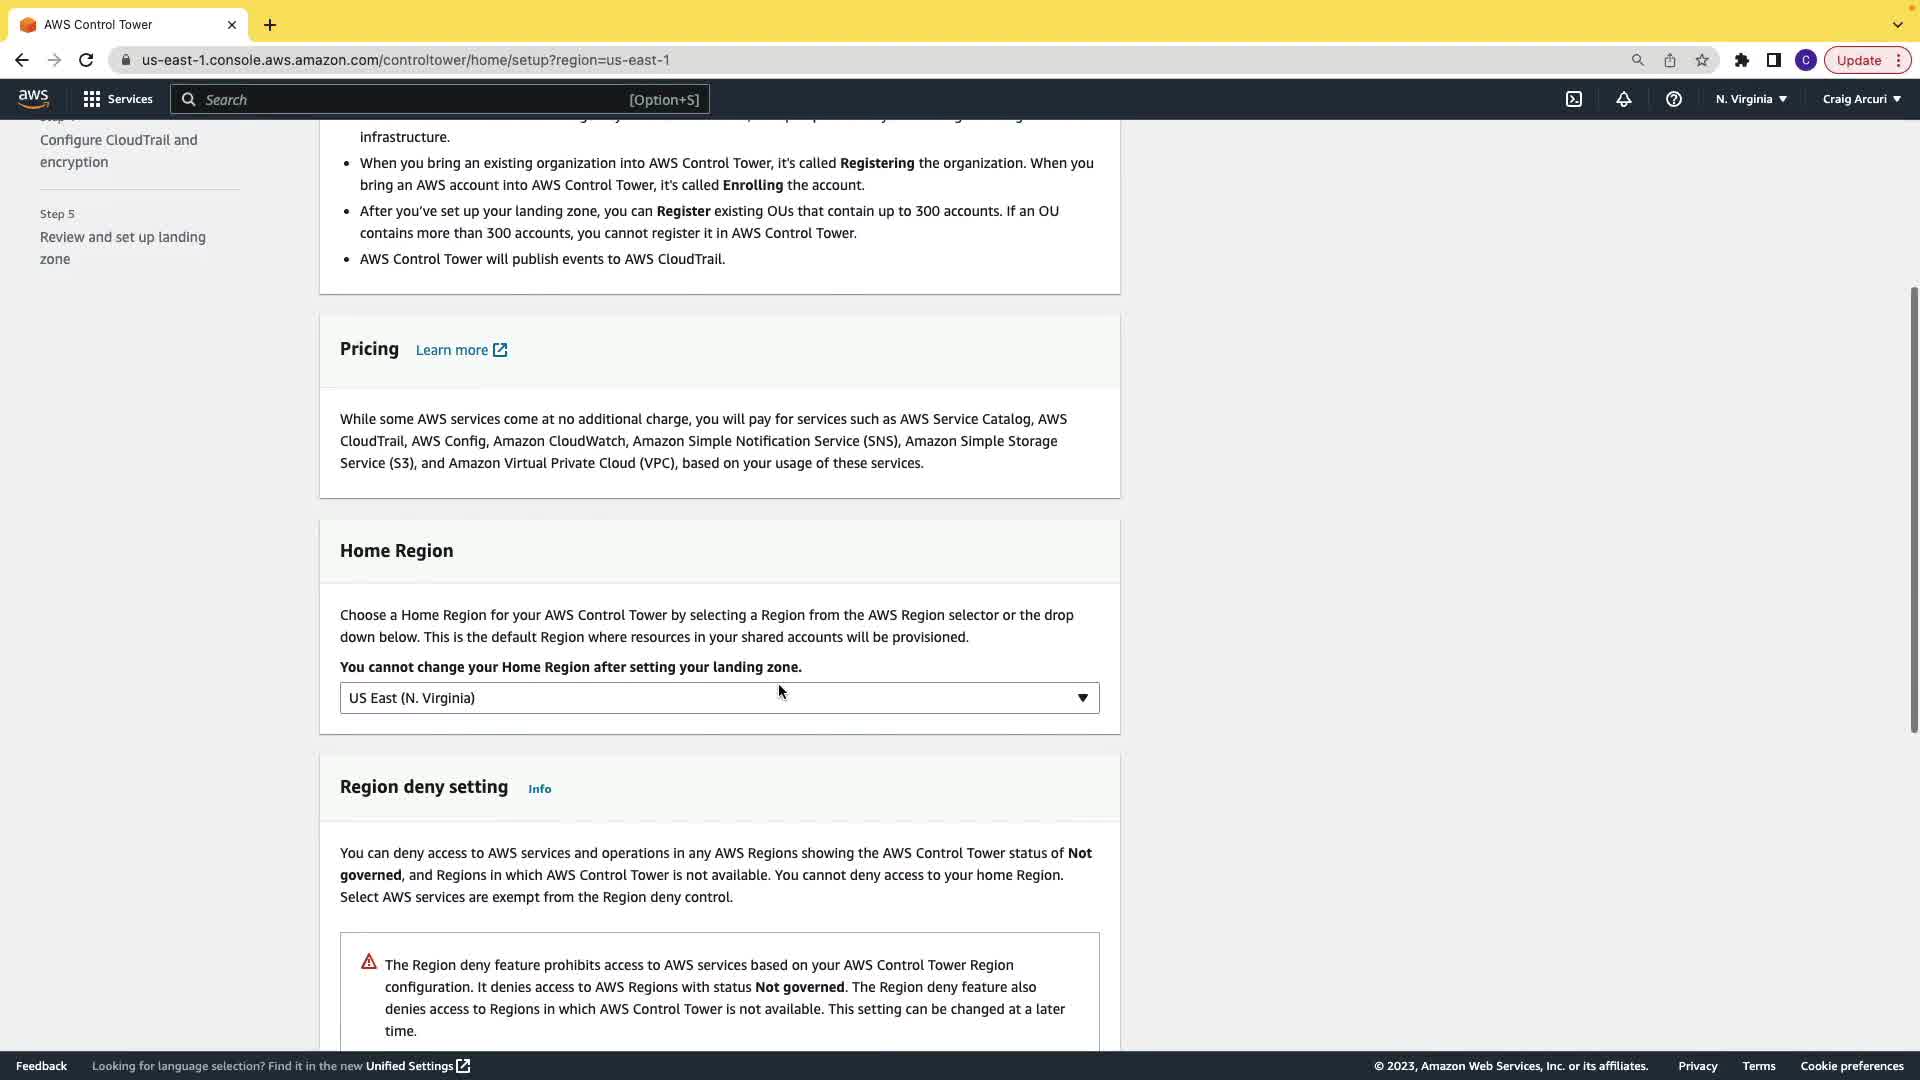Click Info next to Region deny setting
Viewport: 1920px width, 1080px height.
pos(539,789)
